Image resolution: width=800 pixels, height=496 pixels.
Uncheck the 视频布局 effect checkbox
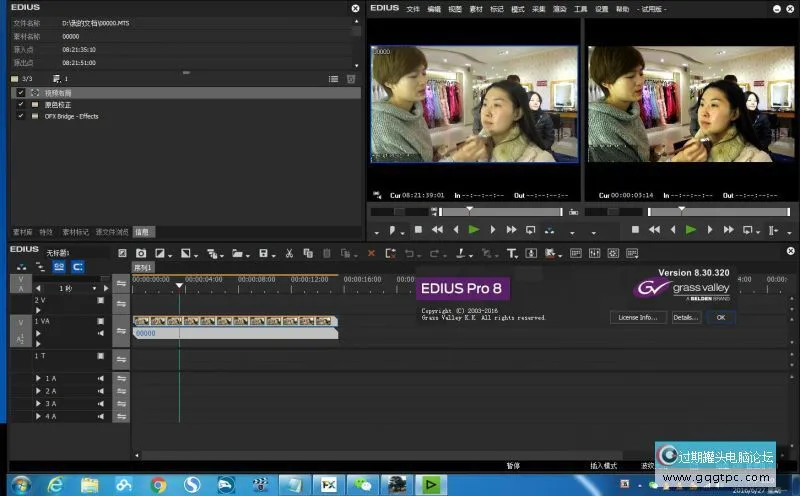[20, 93]
